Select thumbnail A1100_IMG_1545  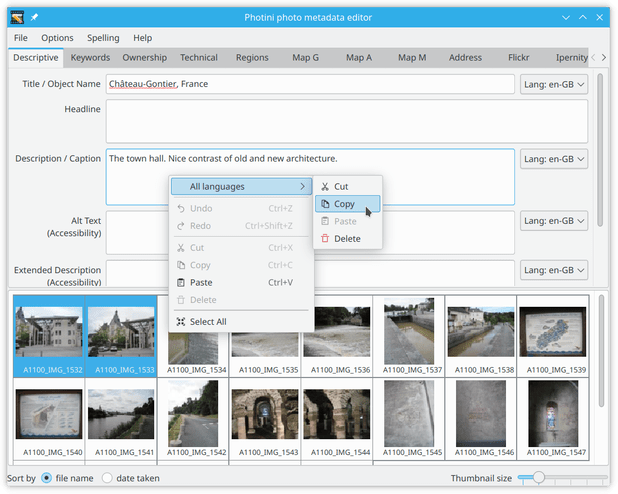tap(409, 419)
